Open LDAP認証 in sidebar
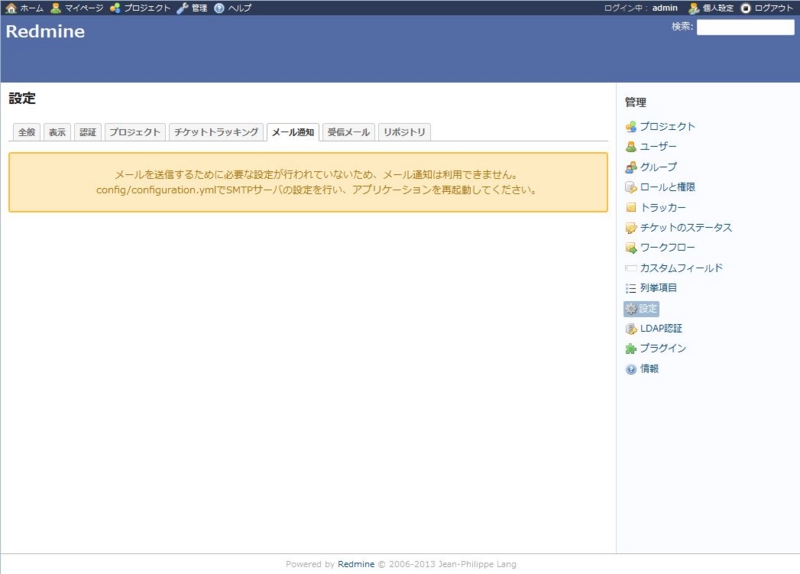This screenshot has width=800, height=574. click(661, 329)
